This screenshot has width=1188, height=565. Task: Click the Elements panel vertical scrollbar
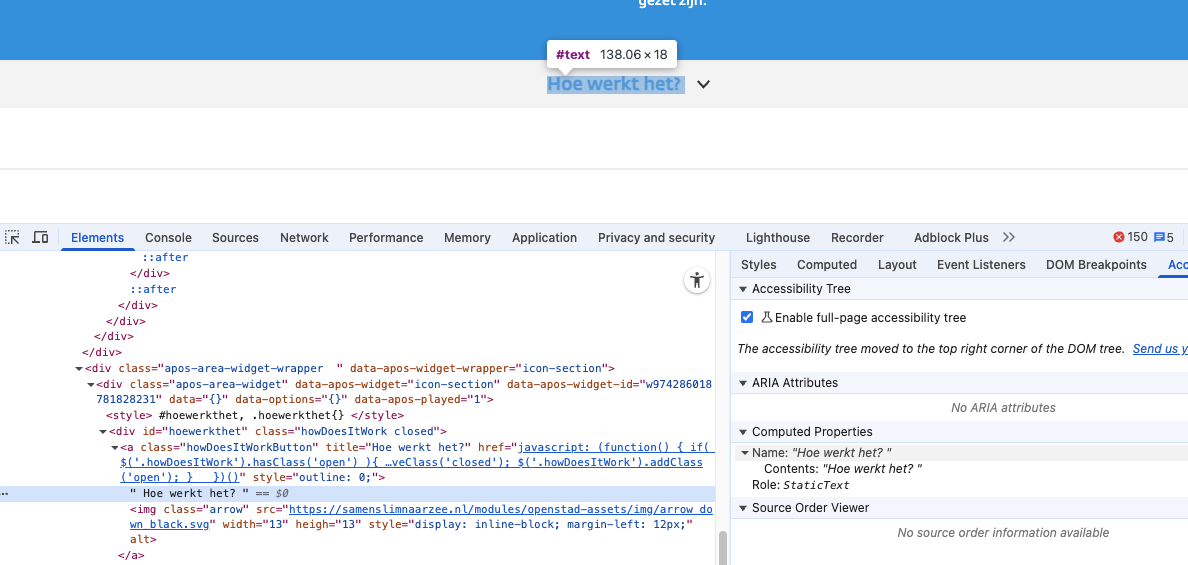pos(722,546)
